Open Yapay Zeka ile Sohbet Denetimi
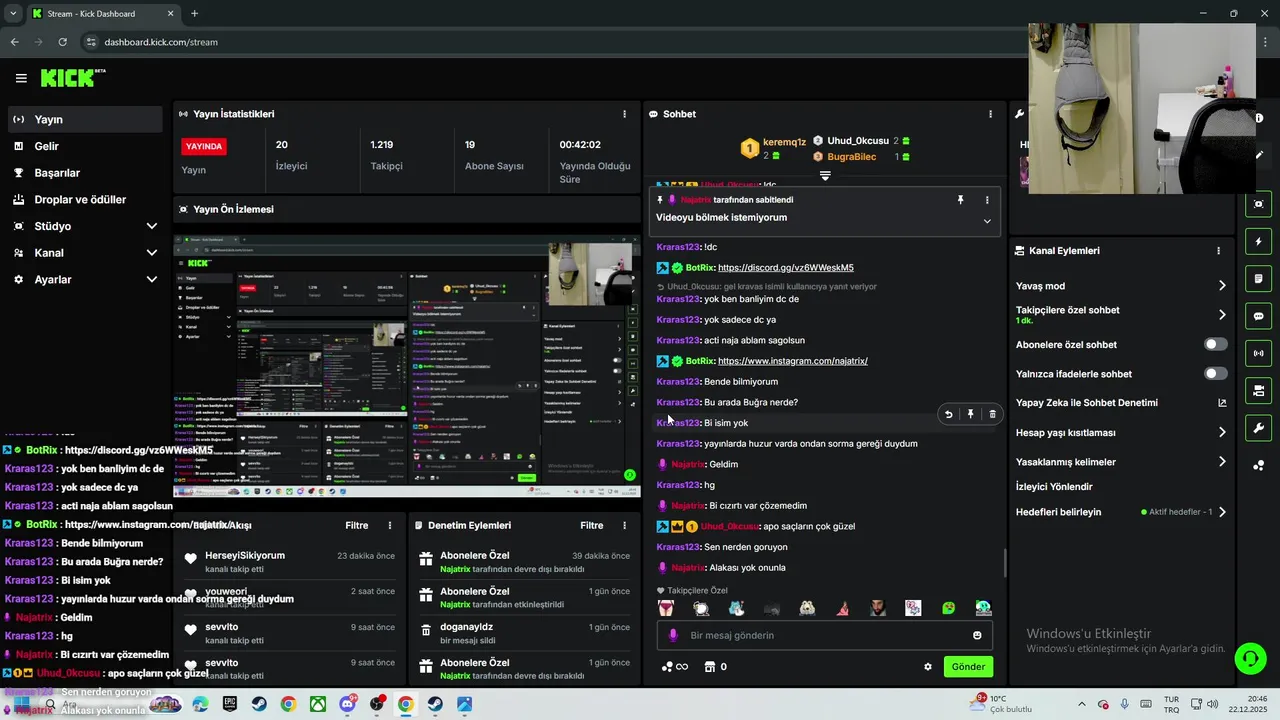 1121,403
